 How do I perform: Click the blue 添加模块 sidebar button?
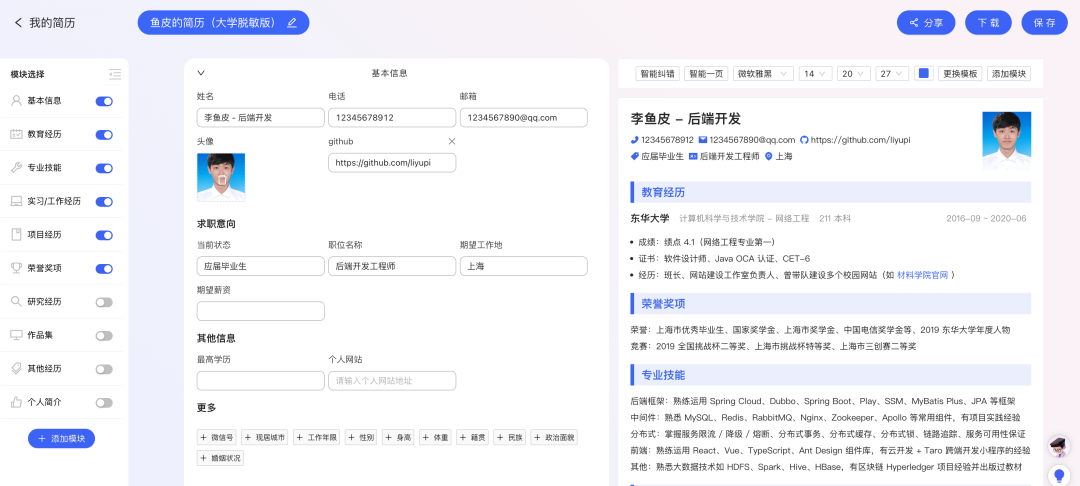[x=61, y=439]
